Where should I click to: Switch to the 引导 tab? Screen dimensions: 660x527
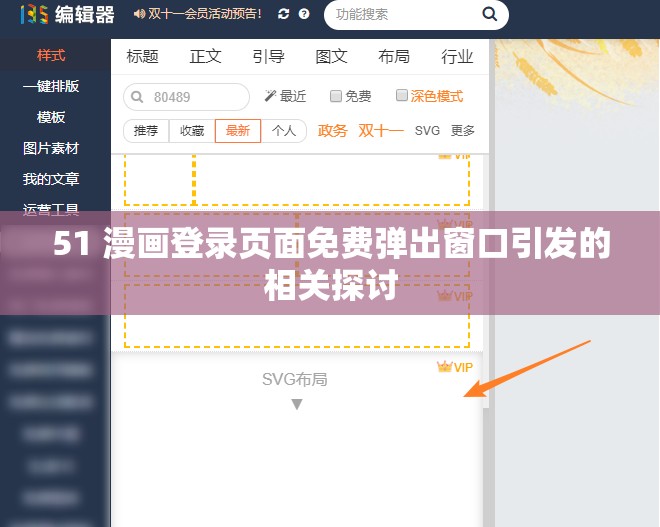coord(269,56)
